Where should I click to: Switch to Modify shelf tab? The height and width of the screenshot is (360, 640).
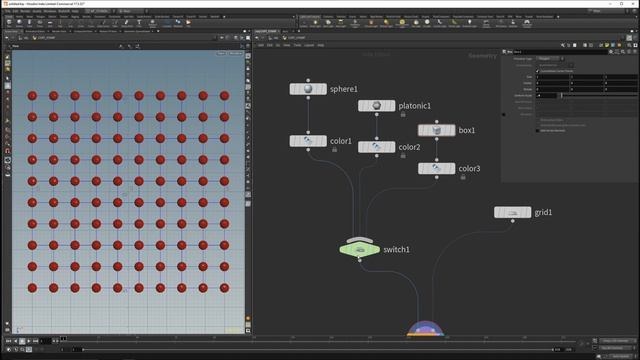click(19, 17)
